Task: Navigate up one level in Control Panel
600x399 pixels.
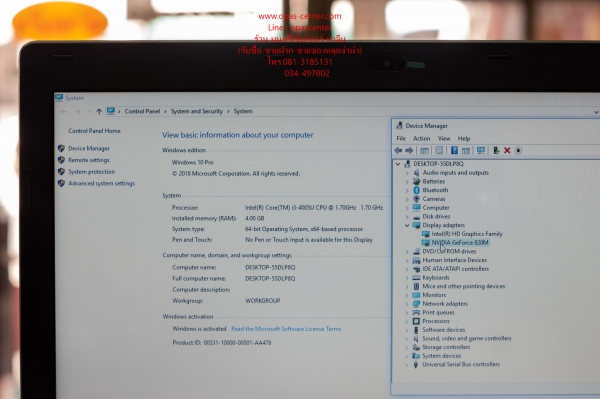Action: tap(99, 111)
